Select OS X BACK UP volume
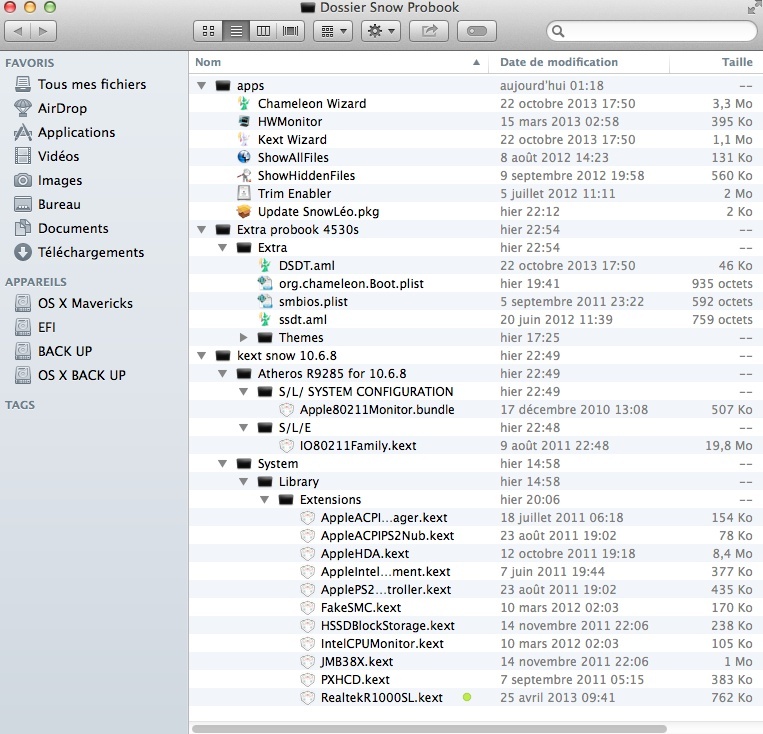This screenshot has width=763, height=734. pyautogui.click(x=70, y=375)
